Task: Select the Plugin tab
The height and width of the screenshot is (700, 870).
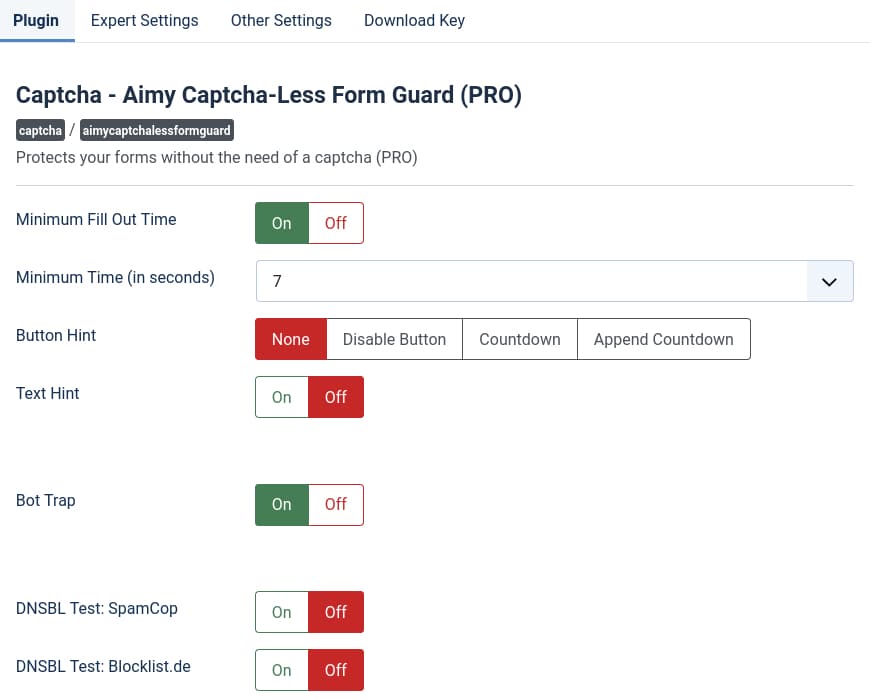Action: point(36,20)
